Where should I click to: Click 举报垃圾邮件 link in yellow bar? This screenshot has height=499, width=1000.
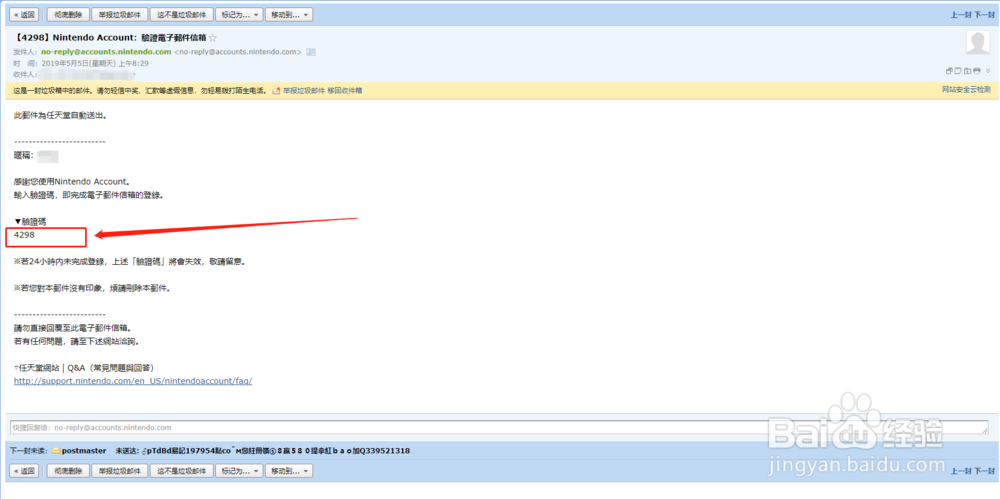click(x=304, y=91)
